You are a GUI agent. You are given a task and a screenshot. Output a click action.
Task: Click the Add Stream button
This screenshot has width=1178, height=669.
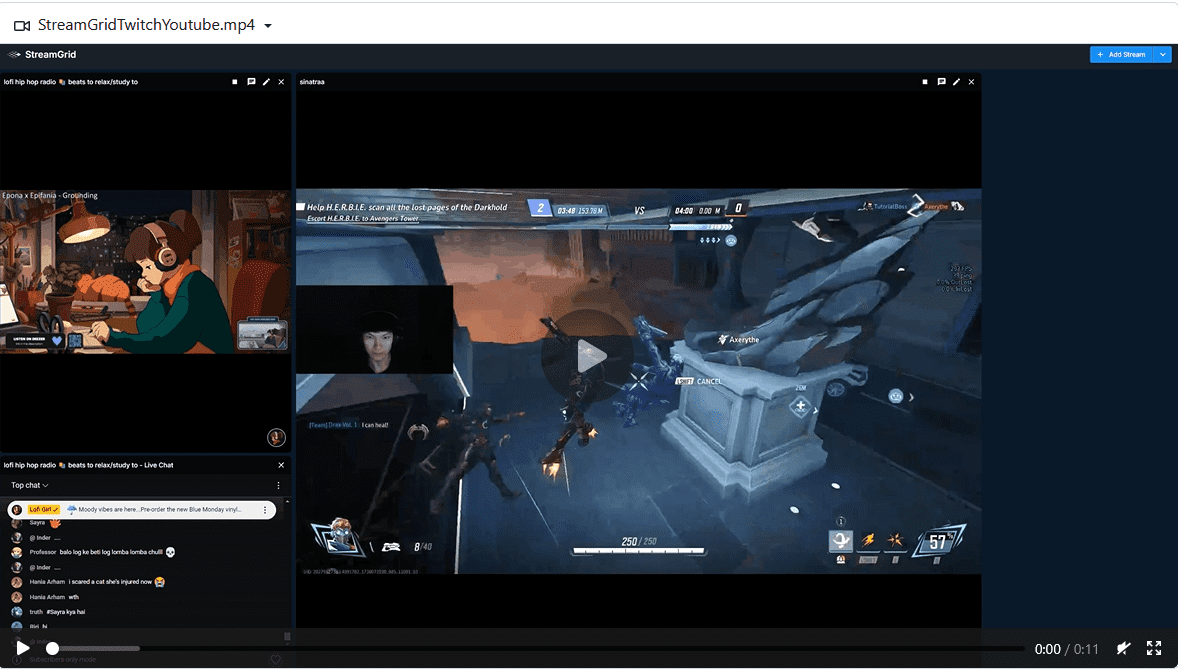click(x=1121, y=55)
